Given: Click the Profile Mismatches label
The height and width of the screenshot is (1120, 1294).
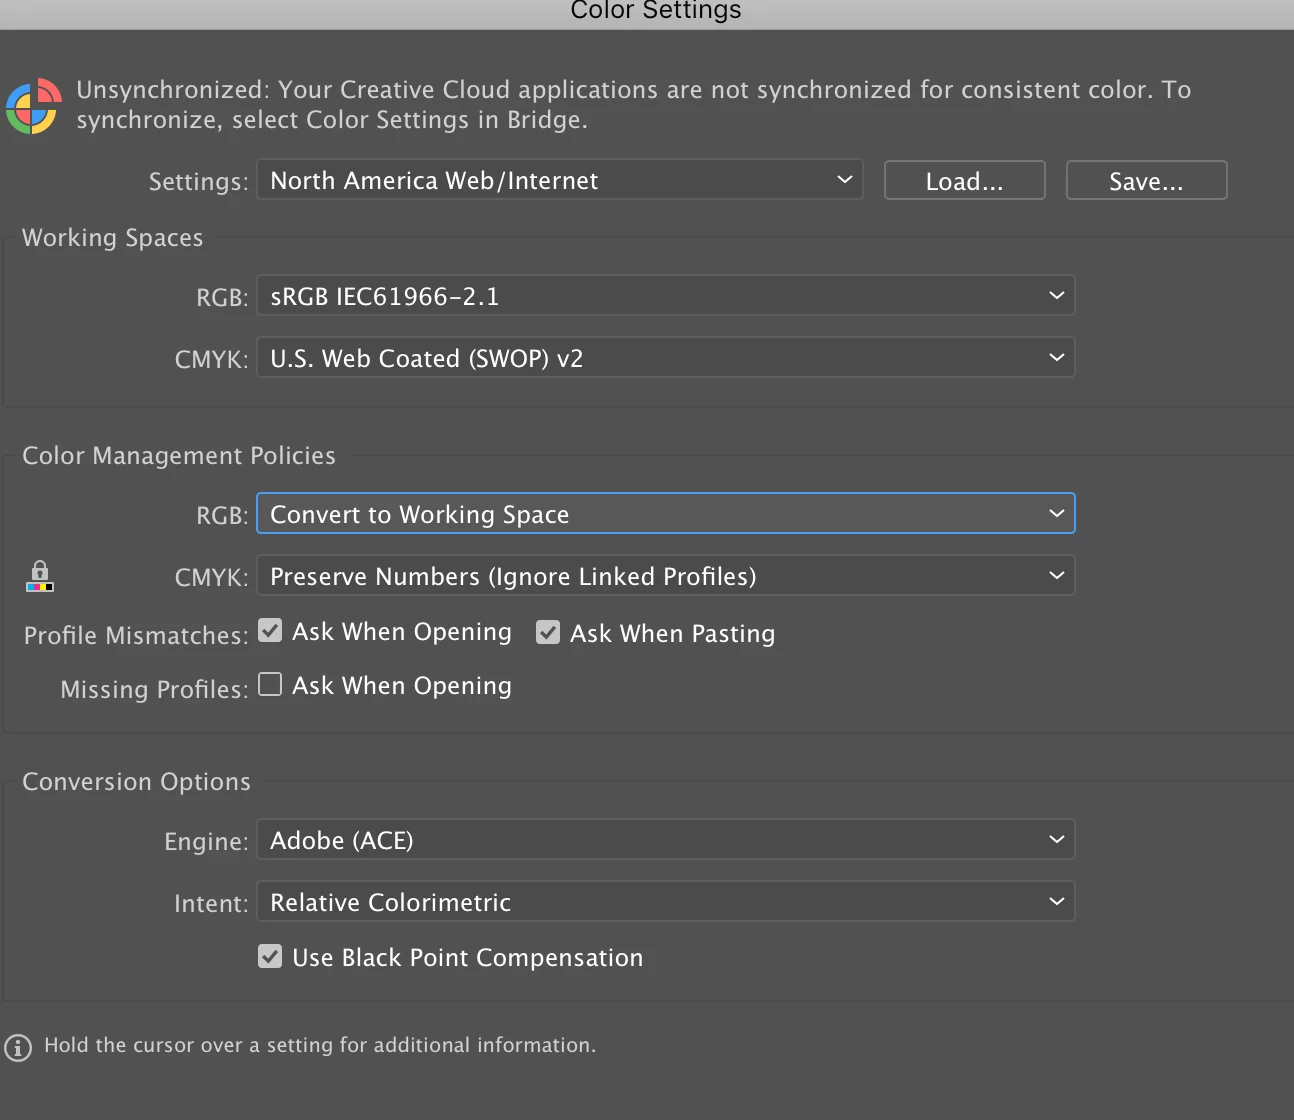Looking at the screenshot, I should tap(136, 636).
